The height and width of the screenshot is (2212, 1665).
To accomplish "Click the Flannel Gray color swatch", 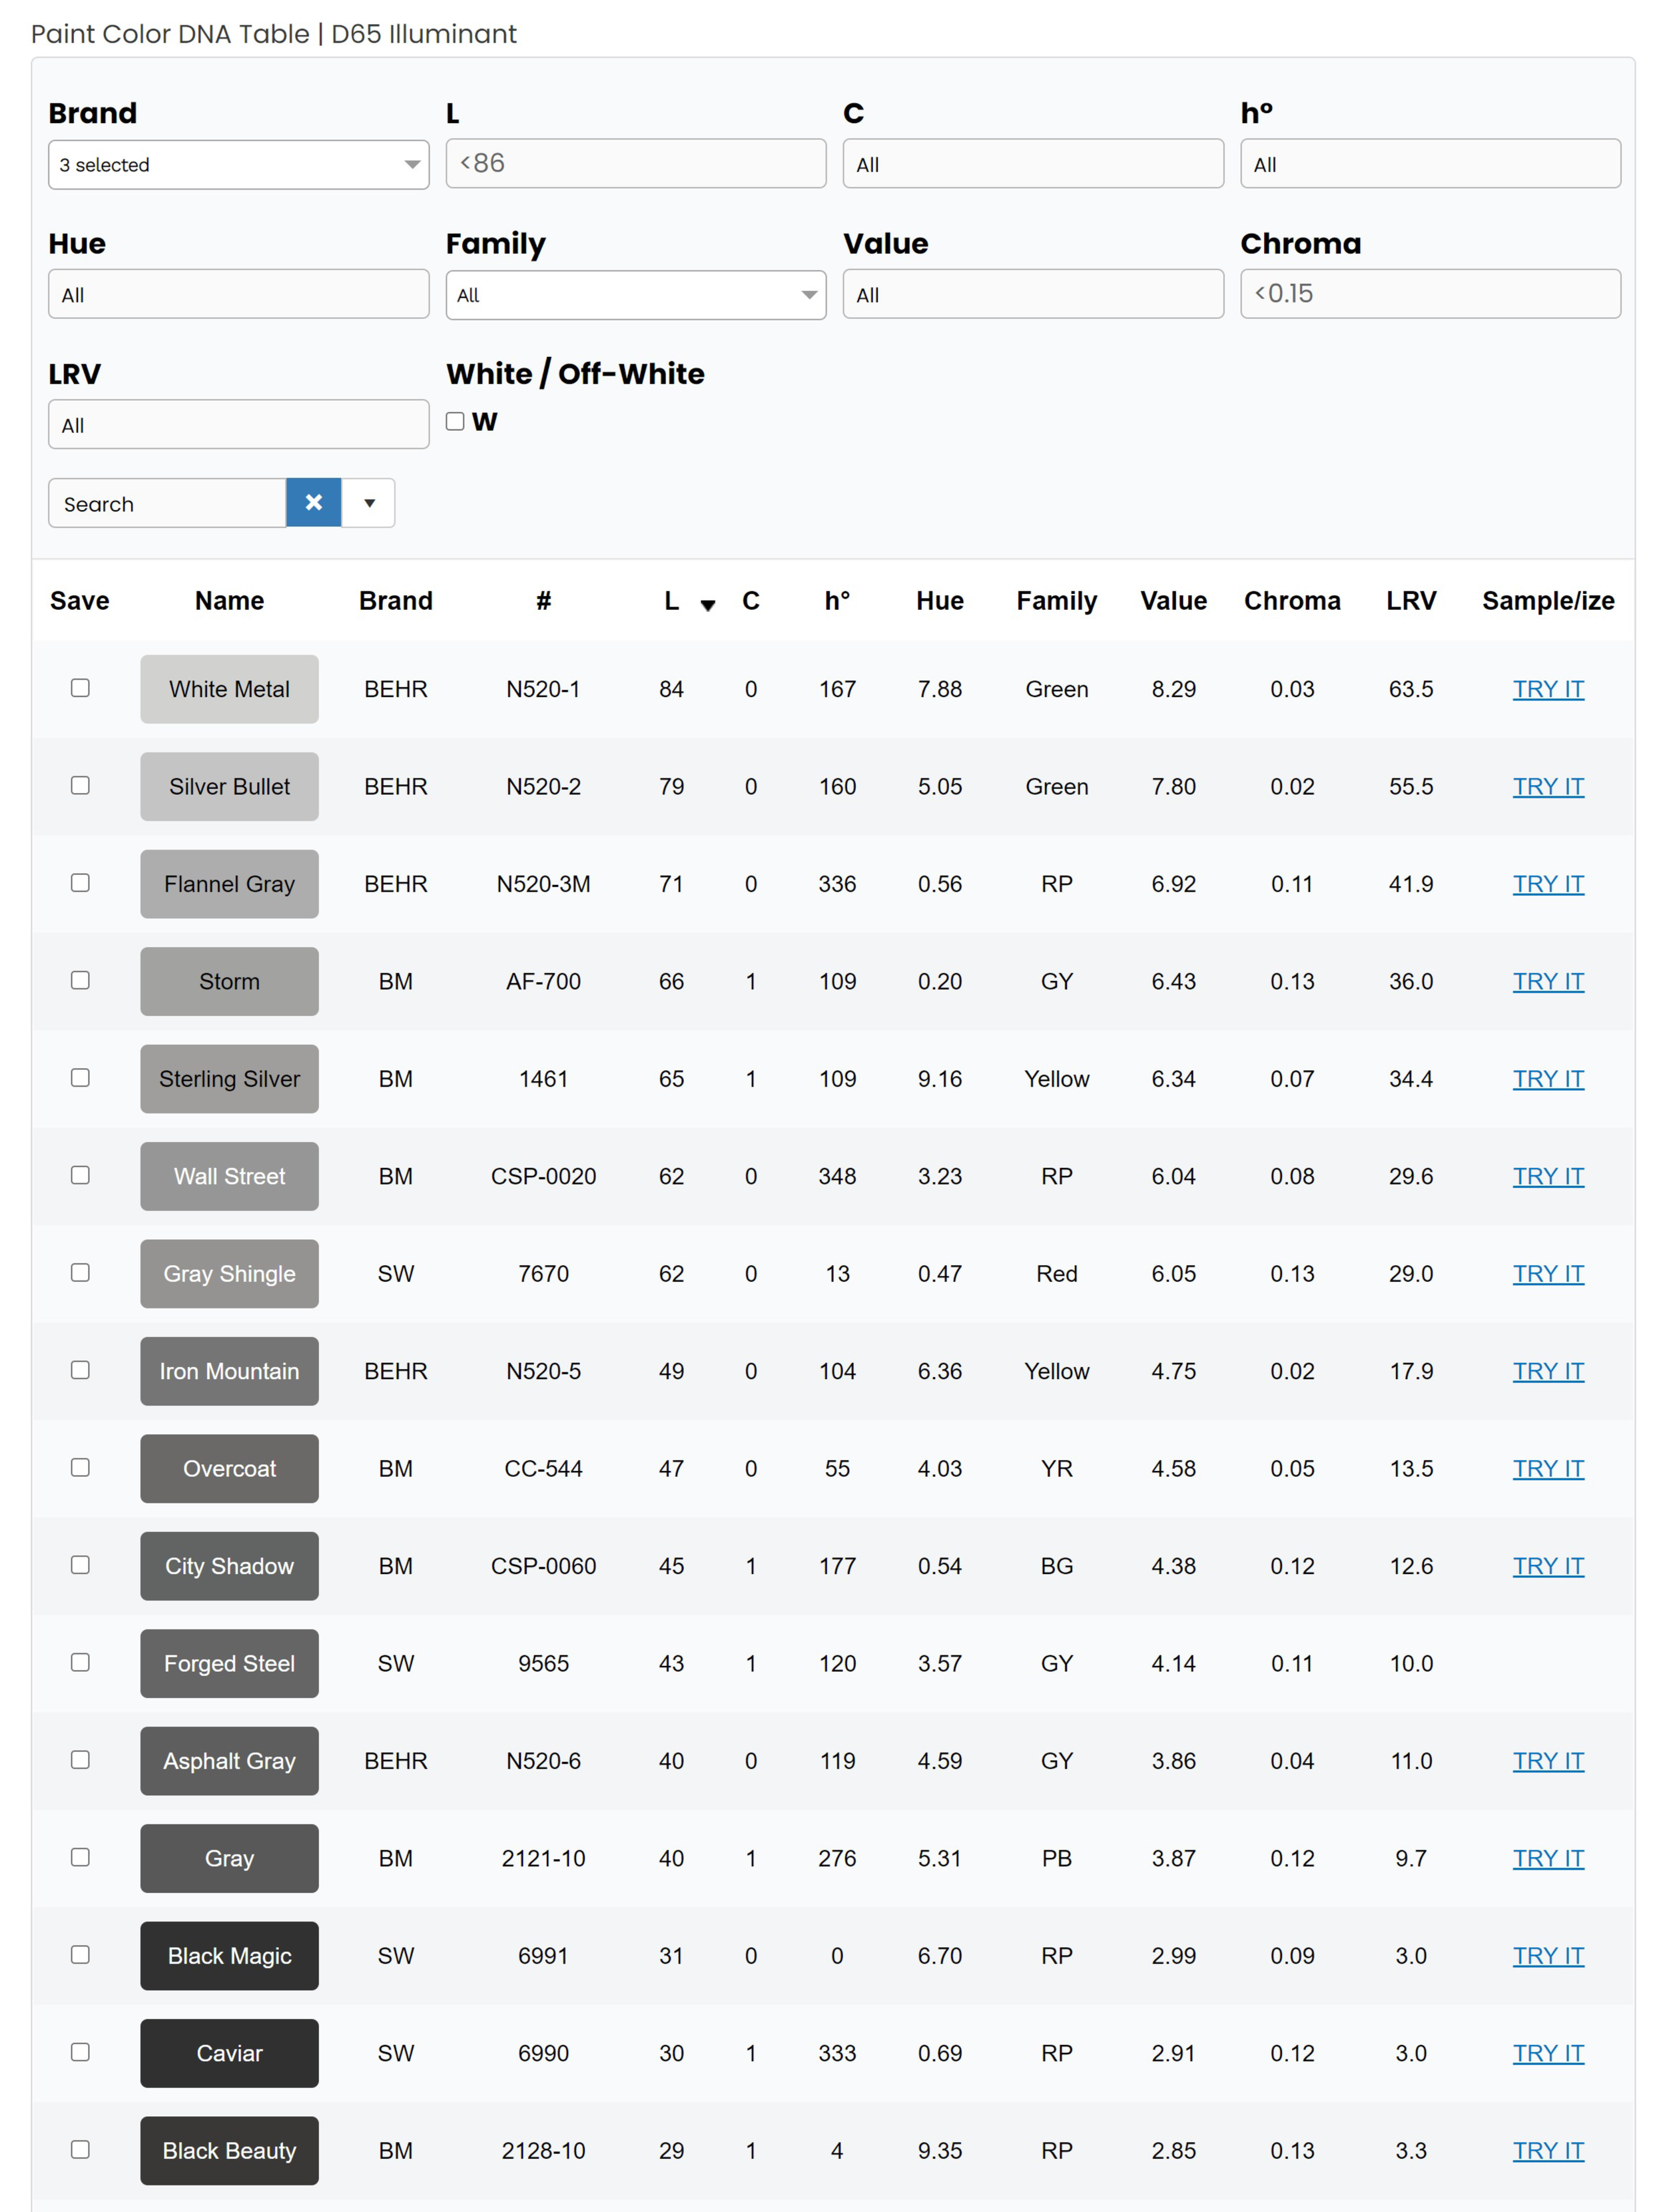I will pos(229,884).
